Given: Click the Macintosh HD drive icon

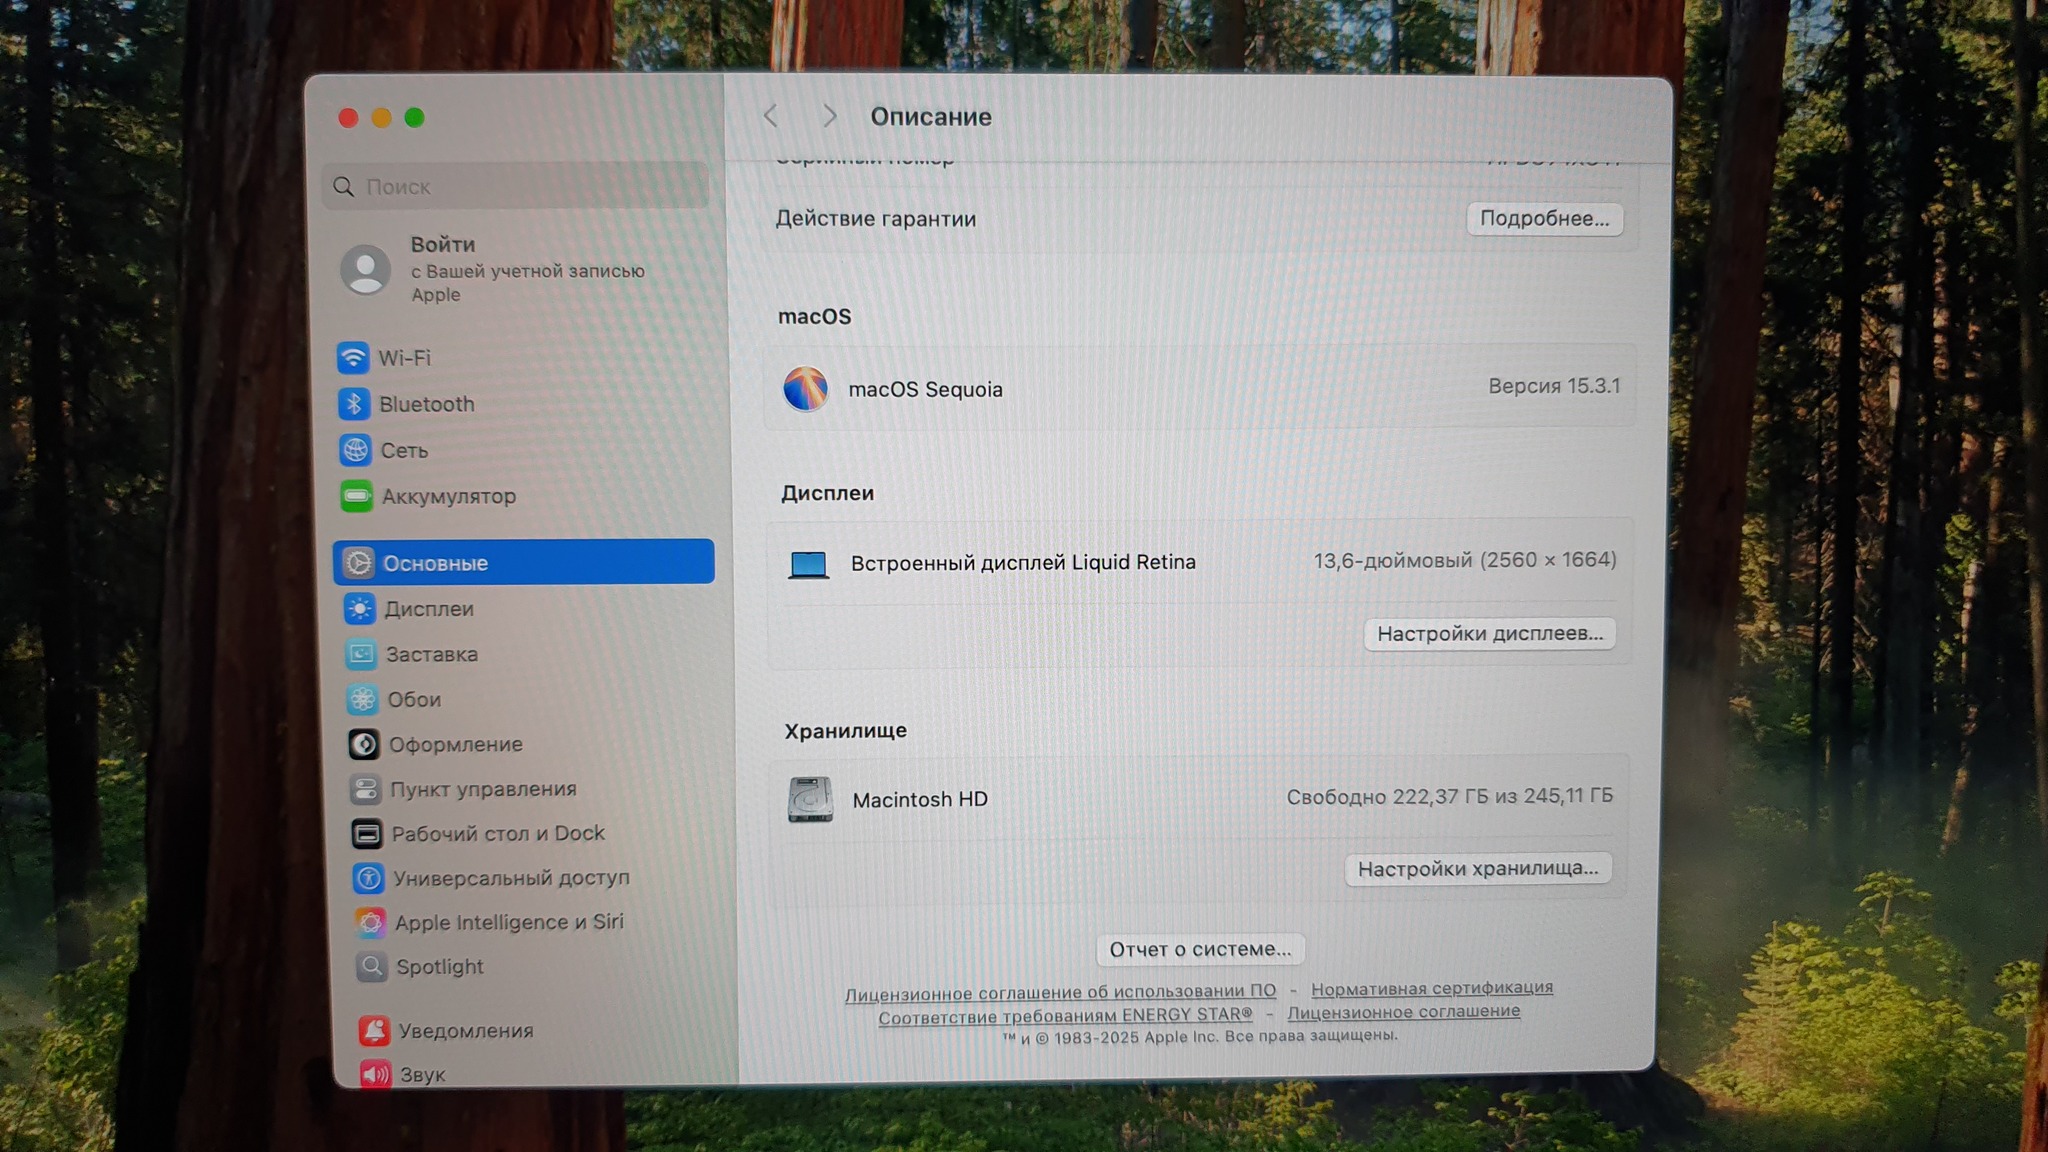Looking at the screenshot, I should pos(810,799).
